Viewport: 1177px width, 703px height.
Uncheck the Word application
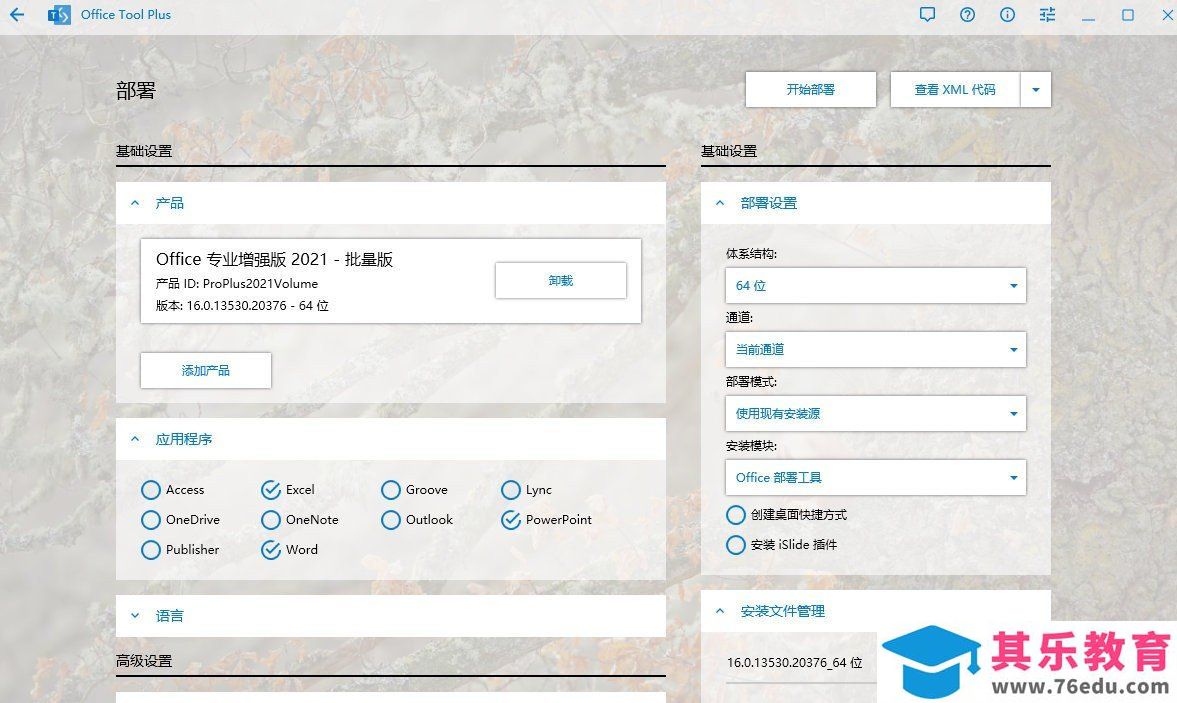[x=271, y=550]
